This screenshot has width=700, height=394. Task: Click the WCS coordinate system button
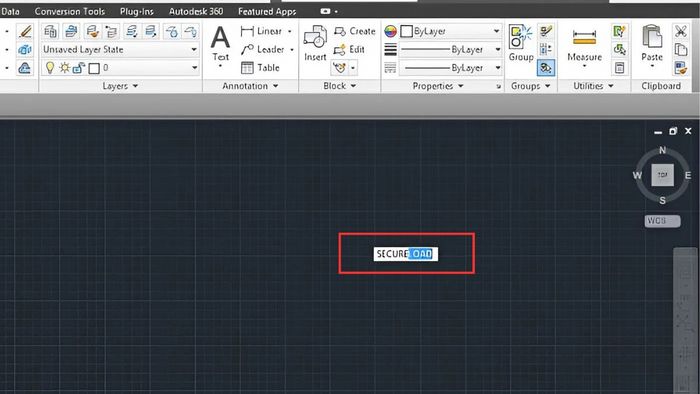(662, 221)
